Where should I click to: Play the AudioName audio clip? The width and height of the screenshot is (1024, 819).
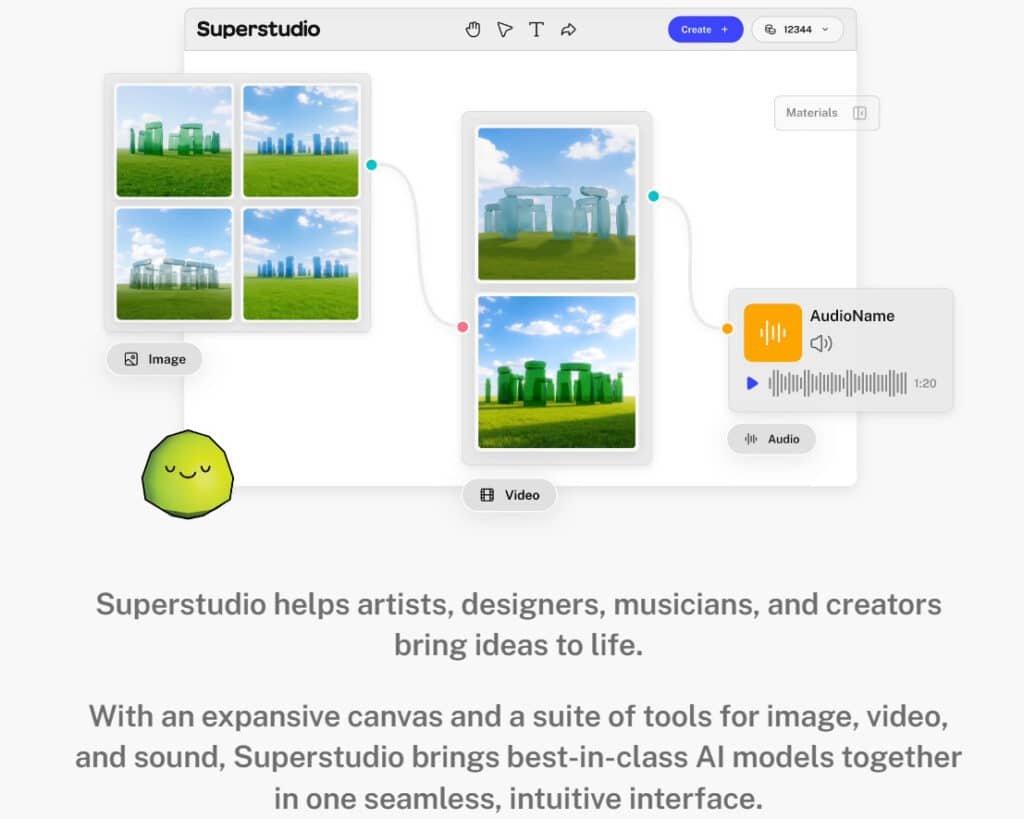point(752,383)
